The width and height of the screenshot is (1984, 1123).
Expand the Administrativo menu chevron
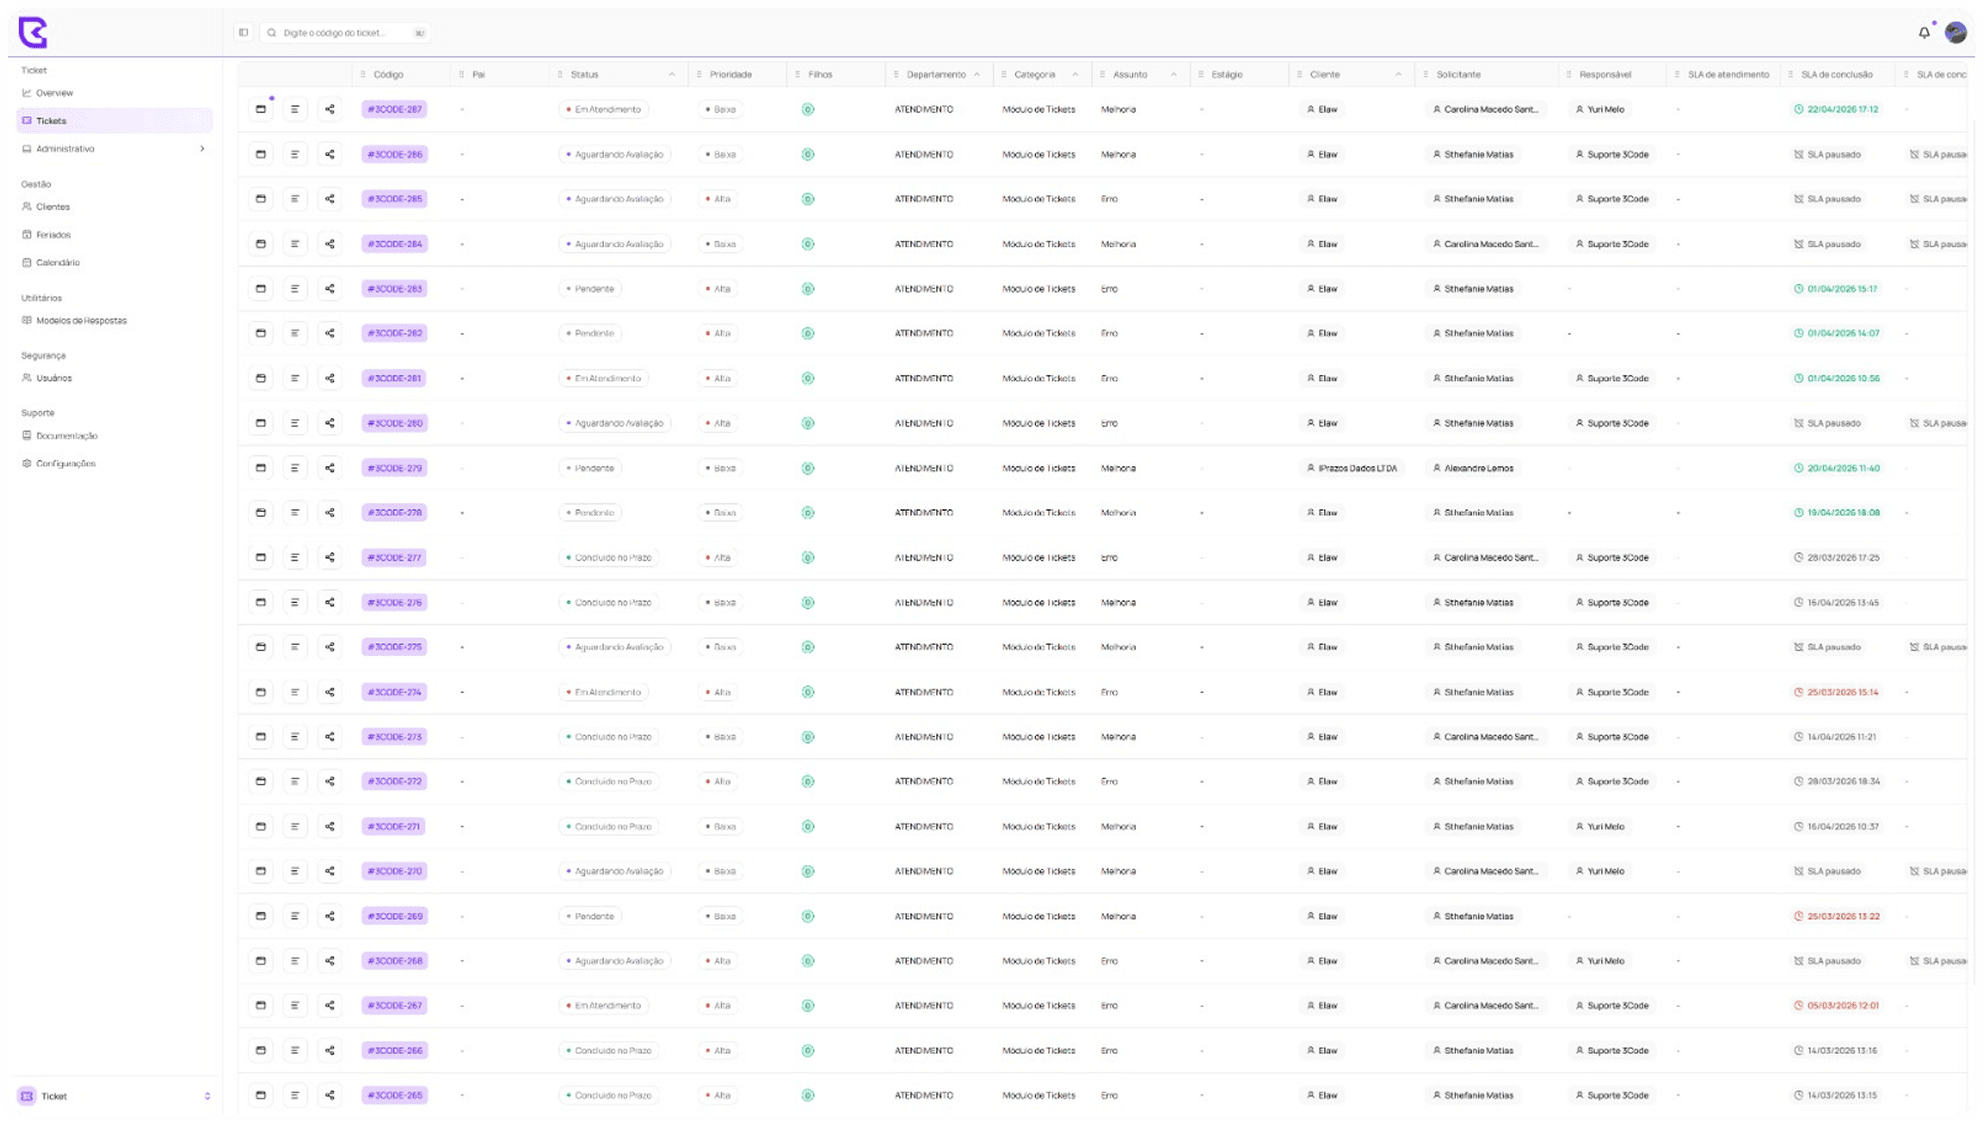tap(202, 149)
